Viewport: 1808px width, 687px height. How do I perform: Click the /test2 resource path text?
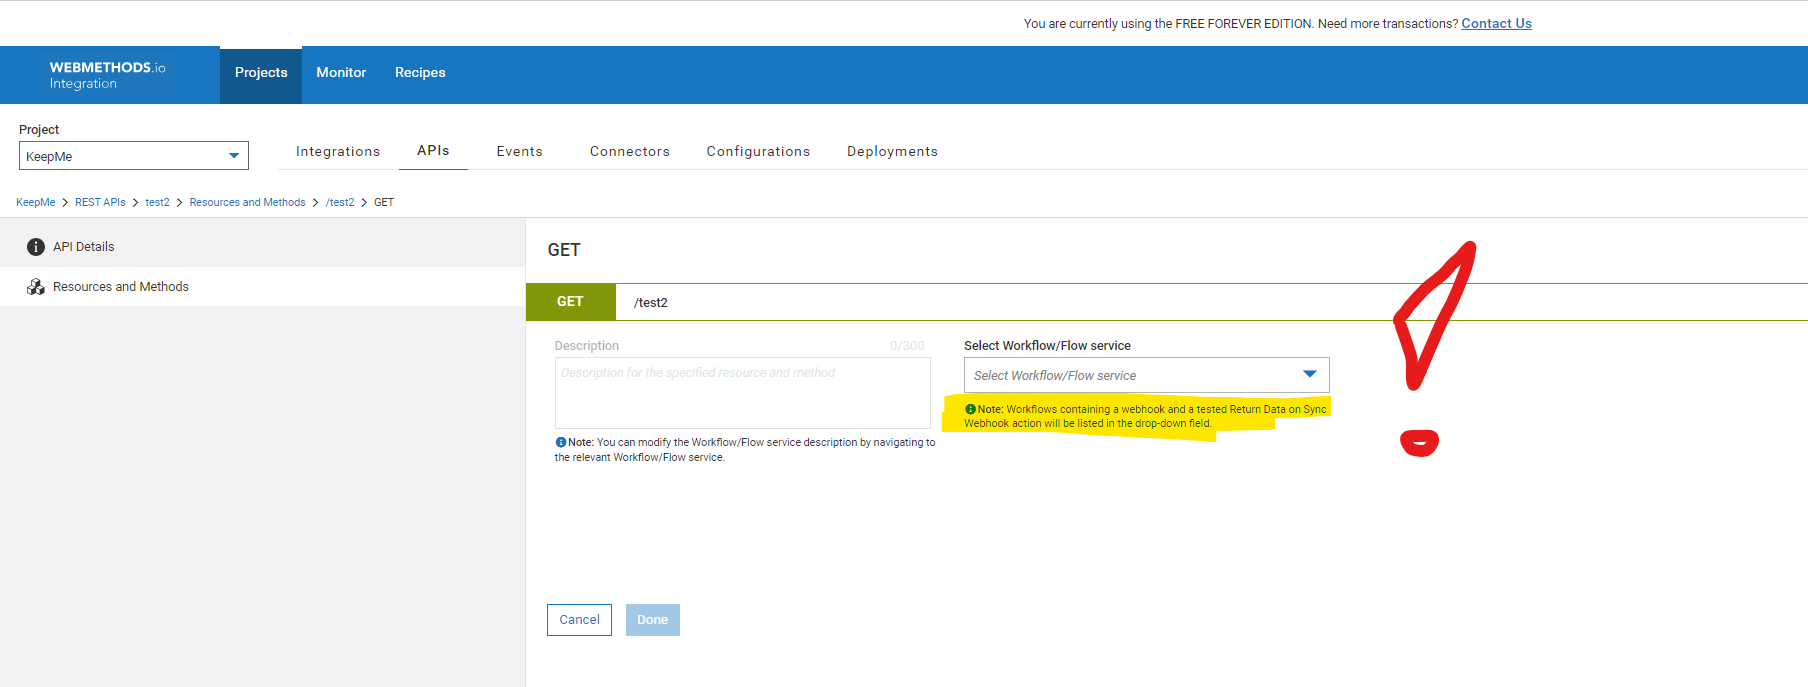[651, 302]
